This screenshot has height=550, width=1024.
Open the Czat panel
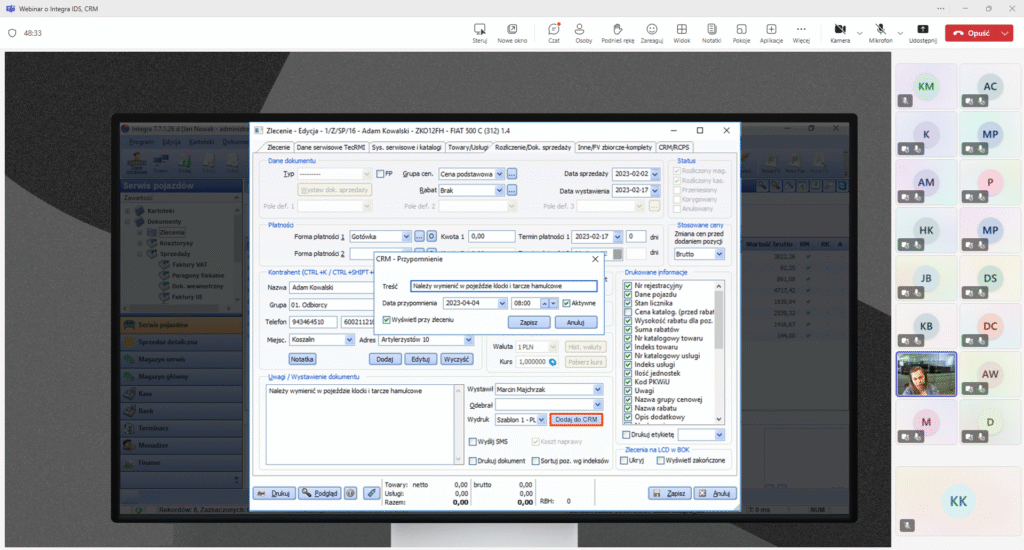(x=554, y=33)
